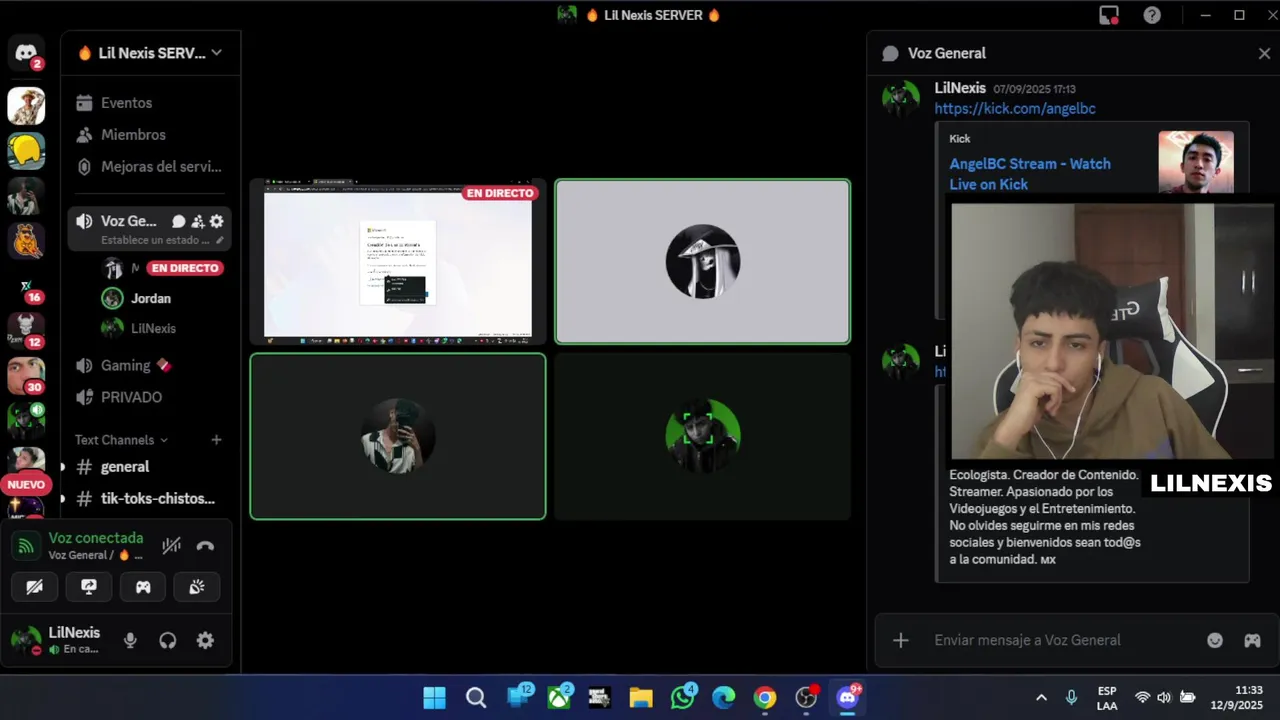Disconnect from voice with hang-up icon
Screen dimensions: 1280x720
(x=205, y=546)
